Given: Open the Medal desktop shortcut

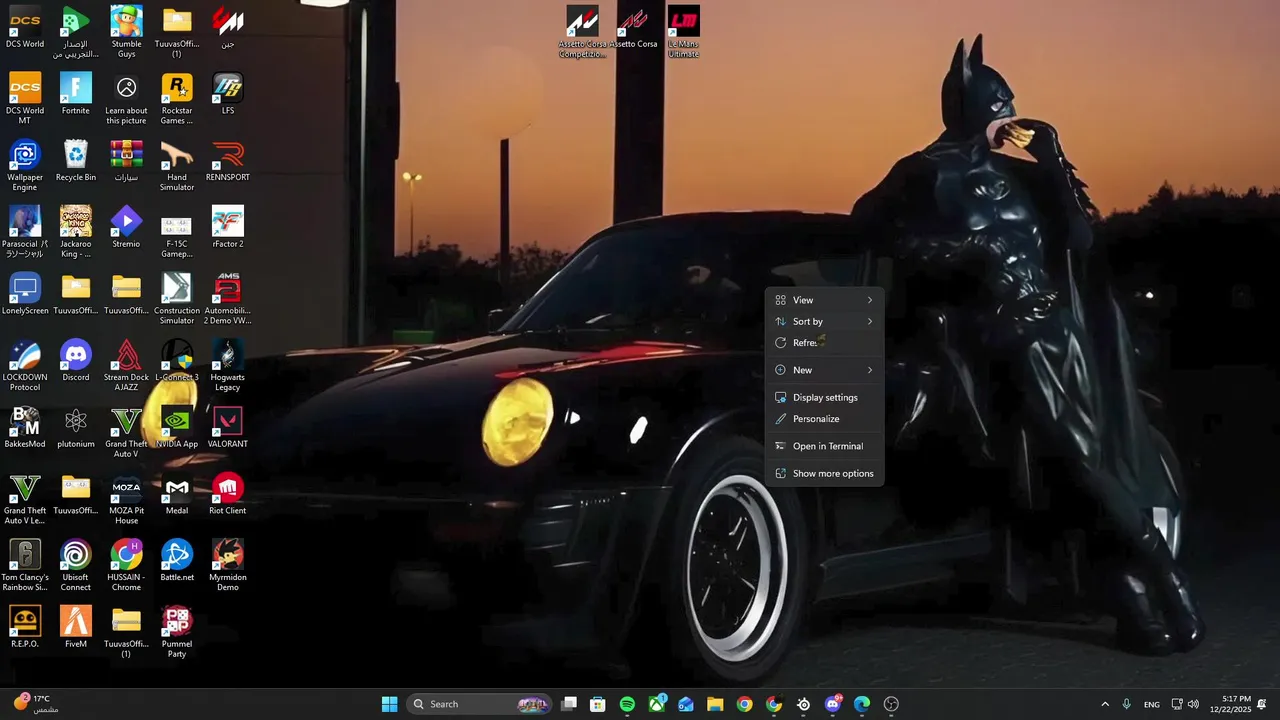Looking at the screenshot, I should (177, 494).
